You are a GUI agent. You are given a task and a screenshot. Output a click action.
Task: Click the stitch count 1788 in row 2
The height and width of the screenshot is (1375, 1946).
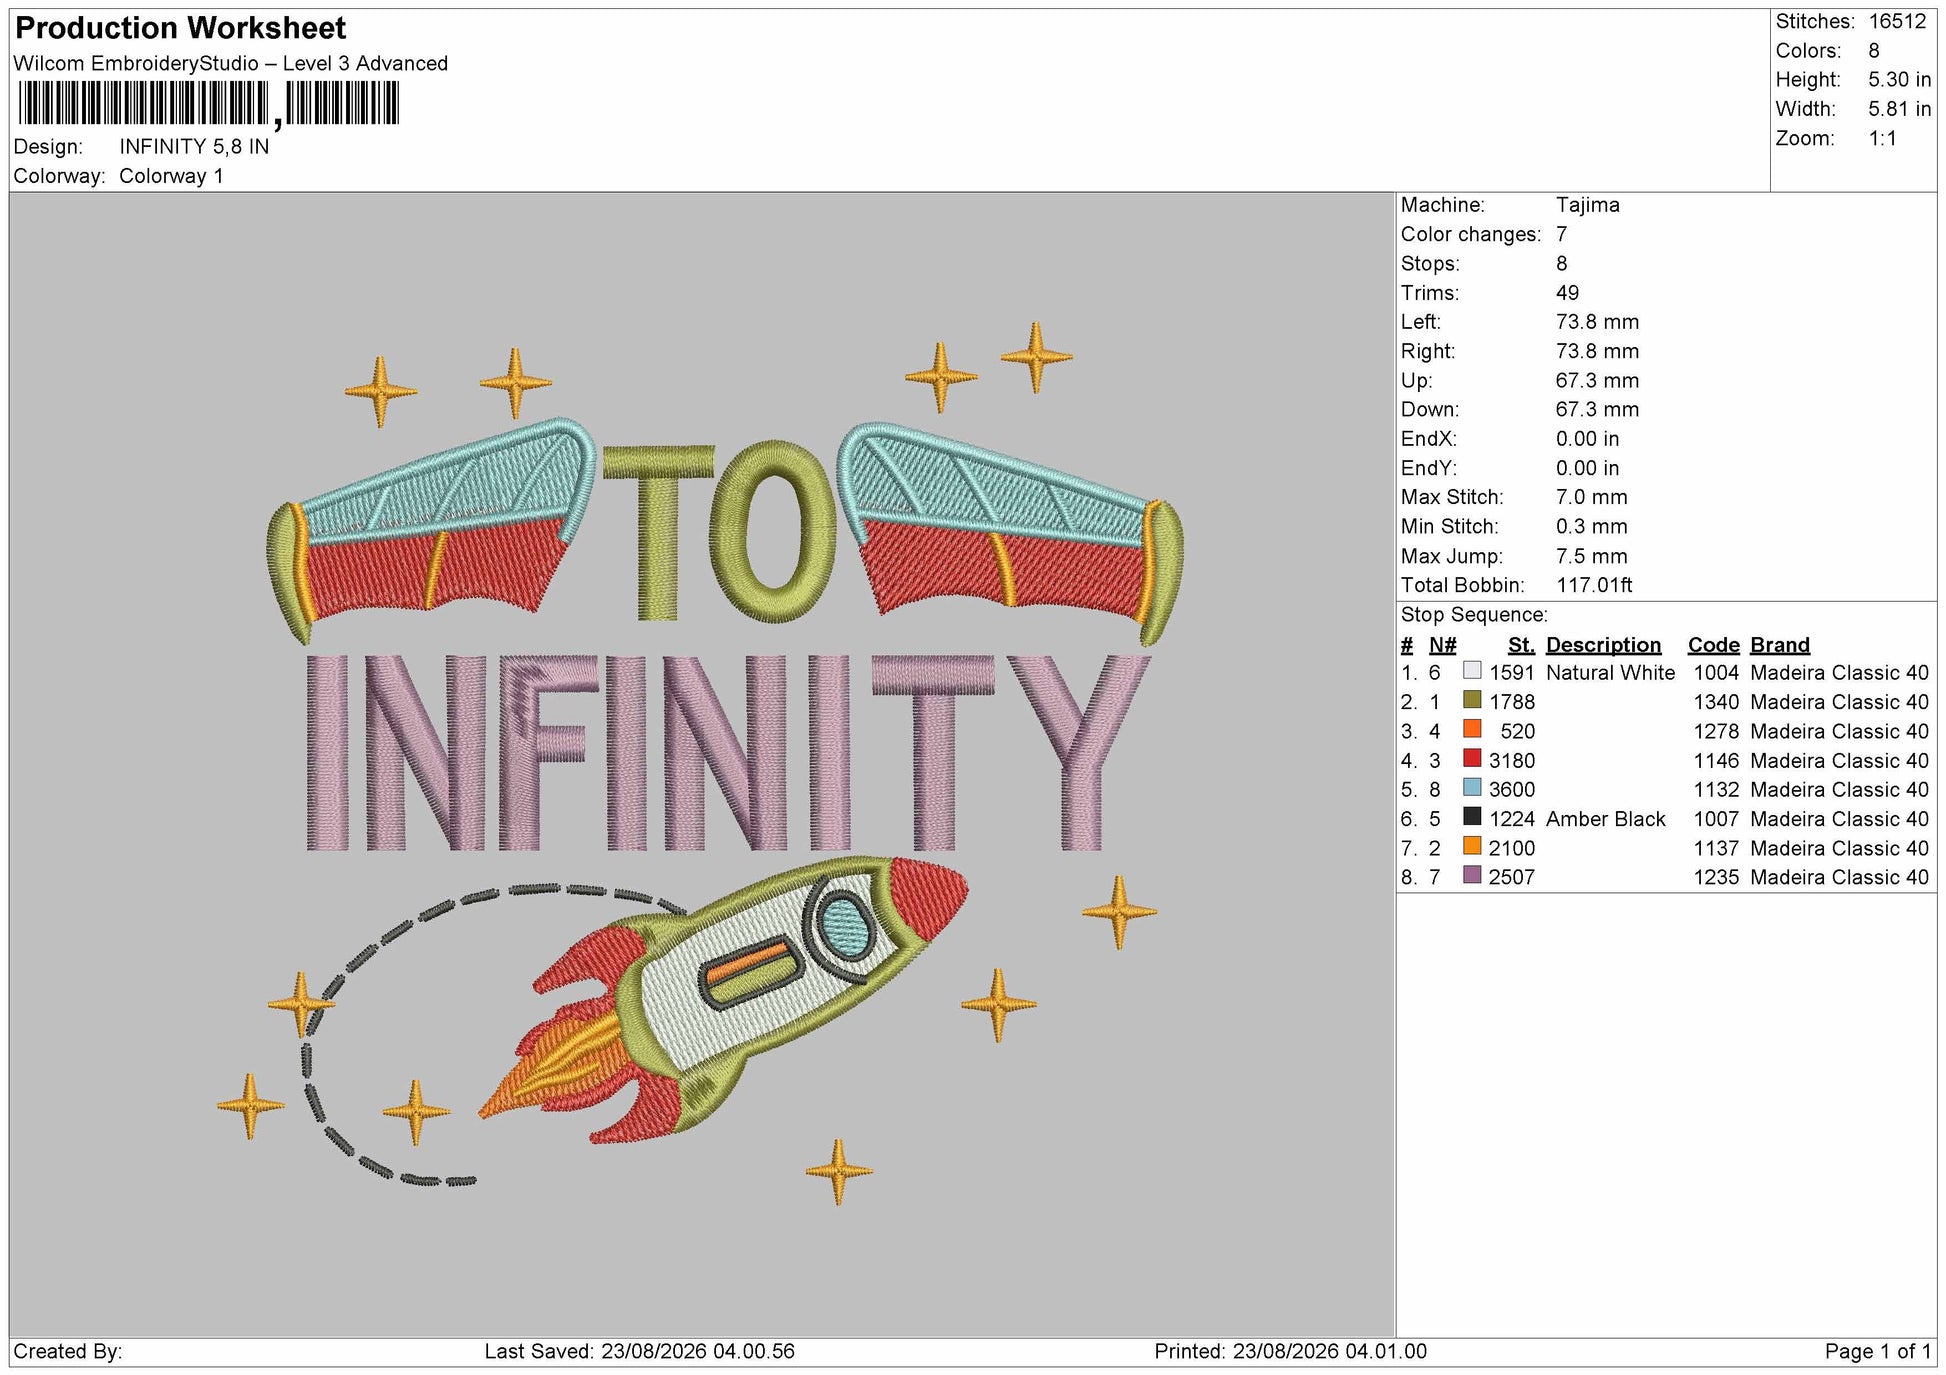(x=1511, y=702)
